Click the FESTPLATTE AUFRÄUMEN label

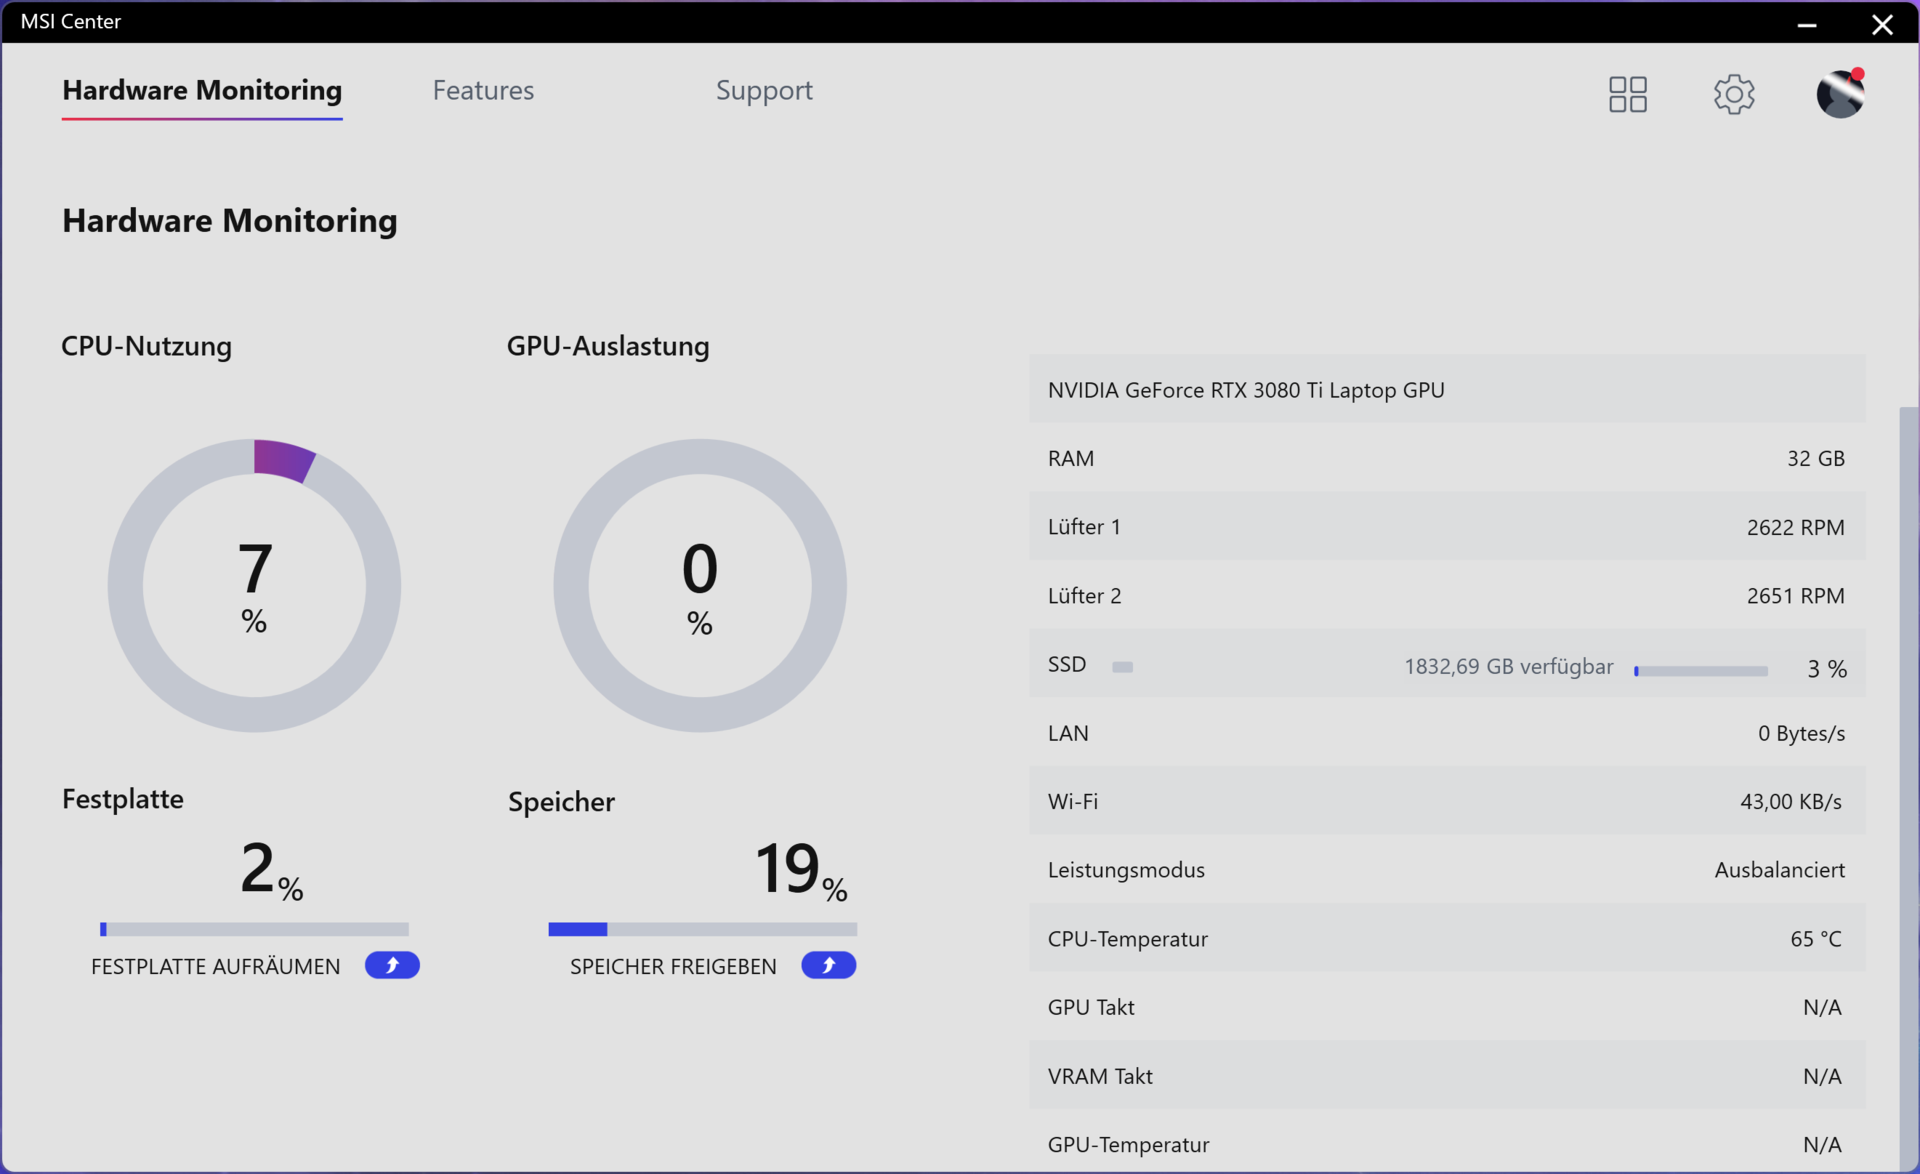pyautogui.click(x=215, y=966)
